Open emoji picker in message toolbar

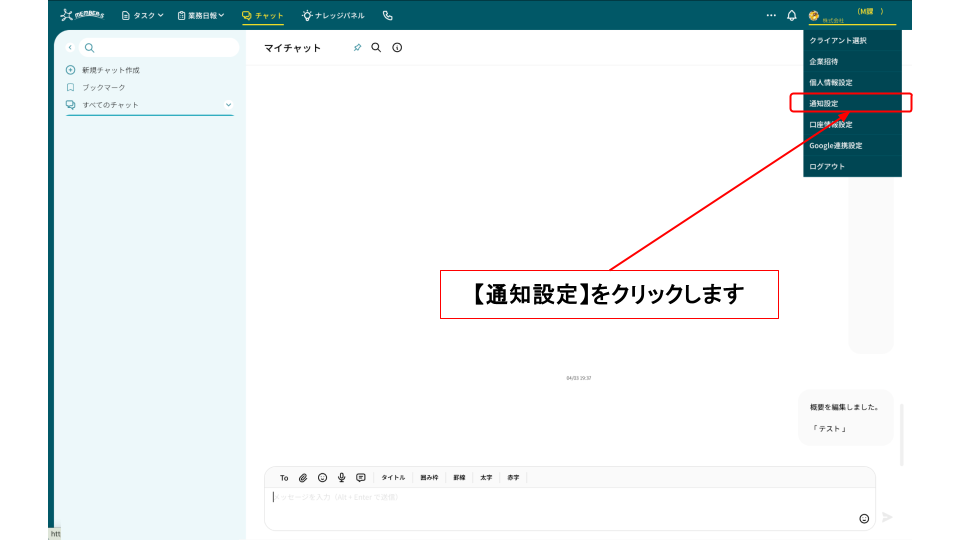(x=322, y=478)
